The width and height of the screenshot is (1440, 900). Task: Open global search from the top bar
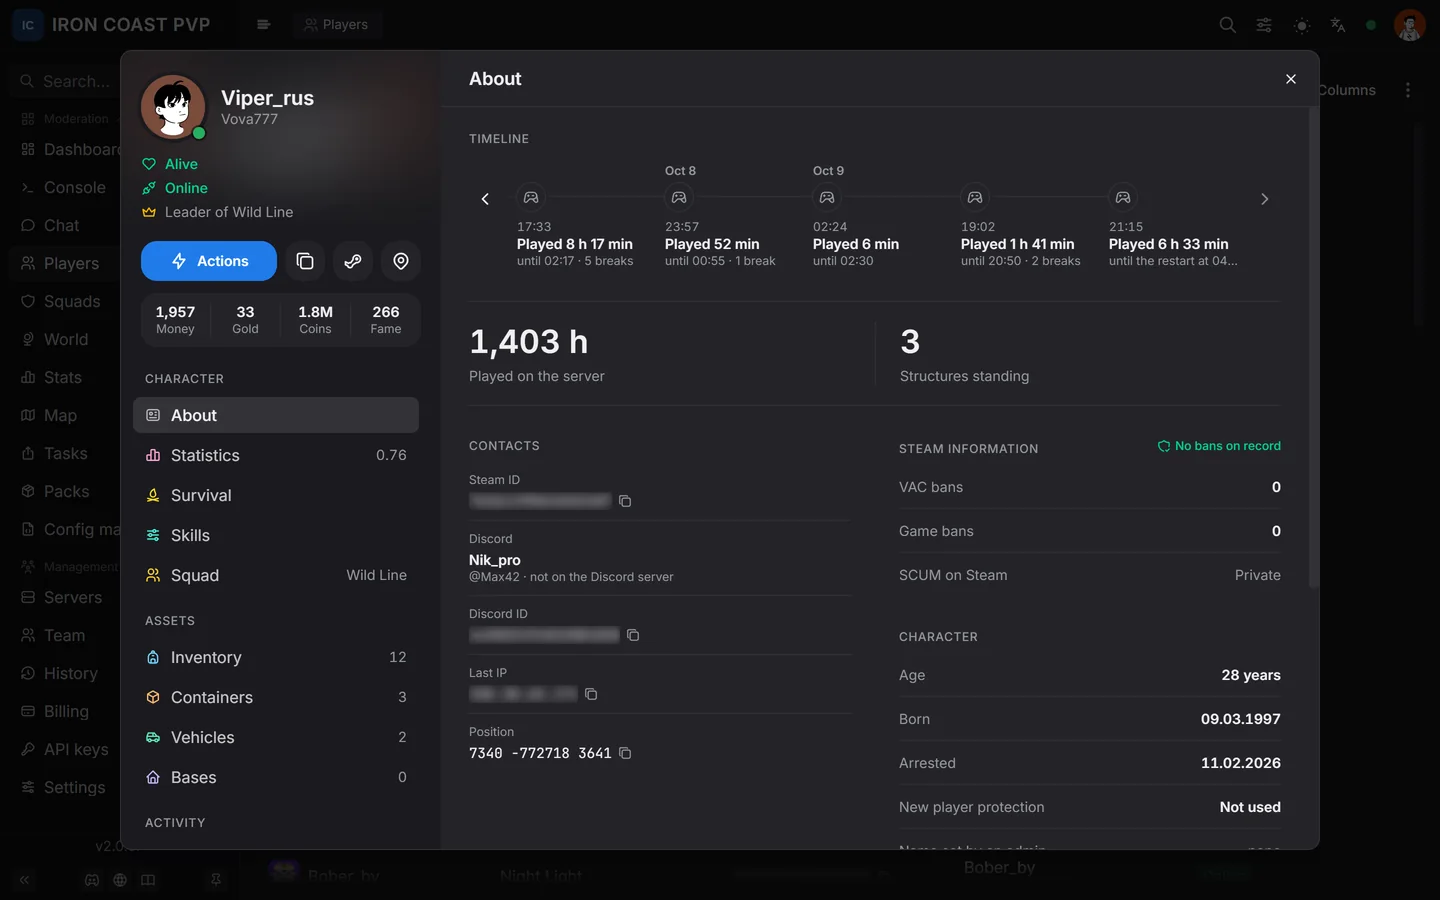[1227, 25]
